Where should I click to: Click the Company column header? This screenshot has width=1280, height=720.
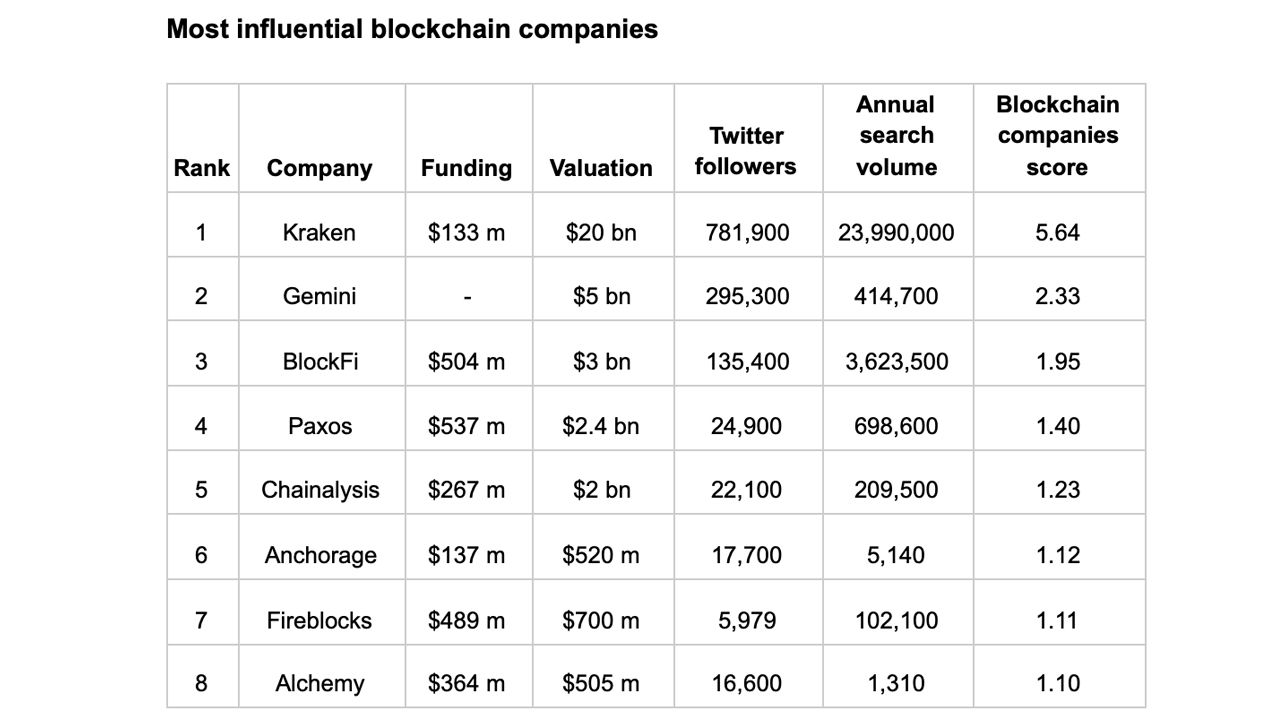tap(319, 168)
